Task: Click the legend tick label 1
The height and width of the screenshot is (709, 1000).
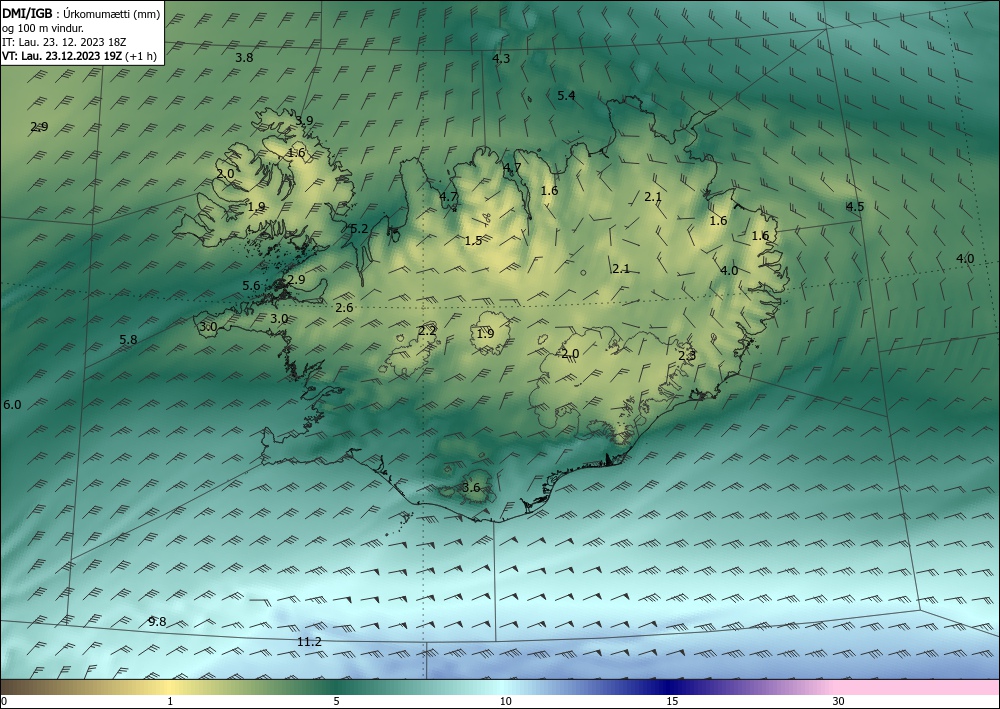Action: 170,702
